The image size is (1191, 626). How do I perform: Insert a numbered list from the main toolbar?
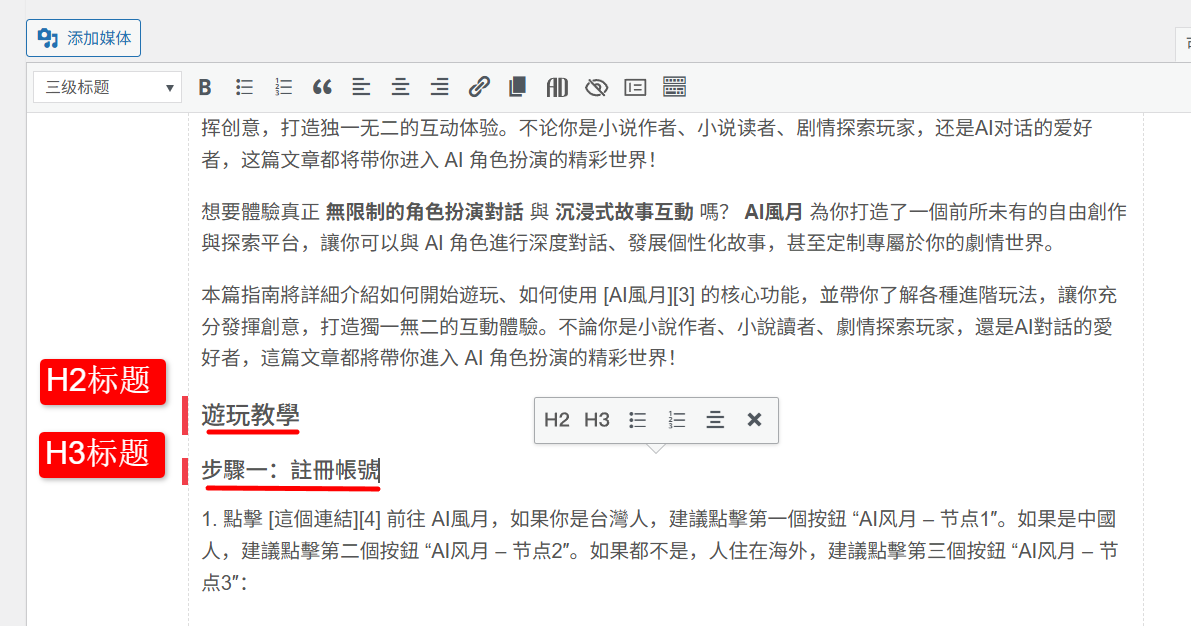point(283,87)
